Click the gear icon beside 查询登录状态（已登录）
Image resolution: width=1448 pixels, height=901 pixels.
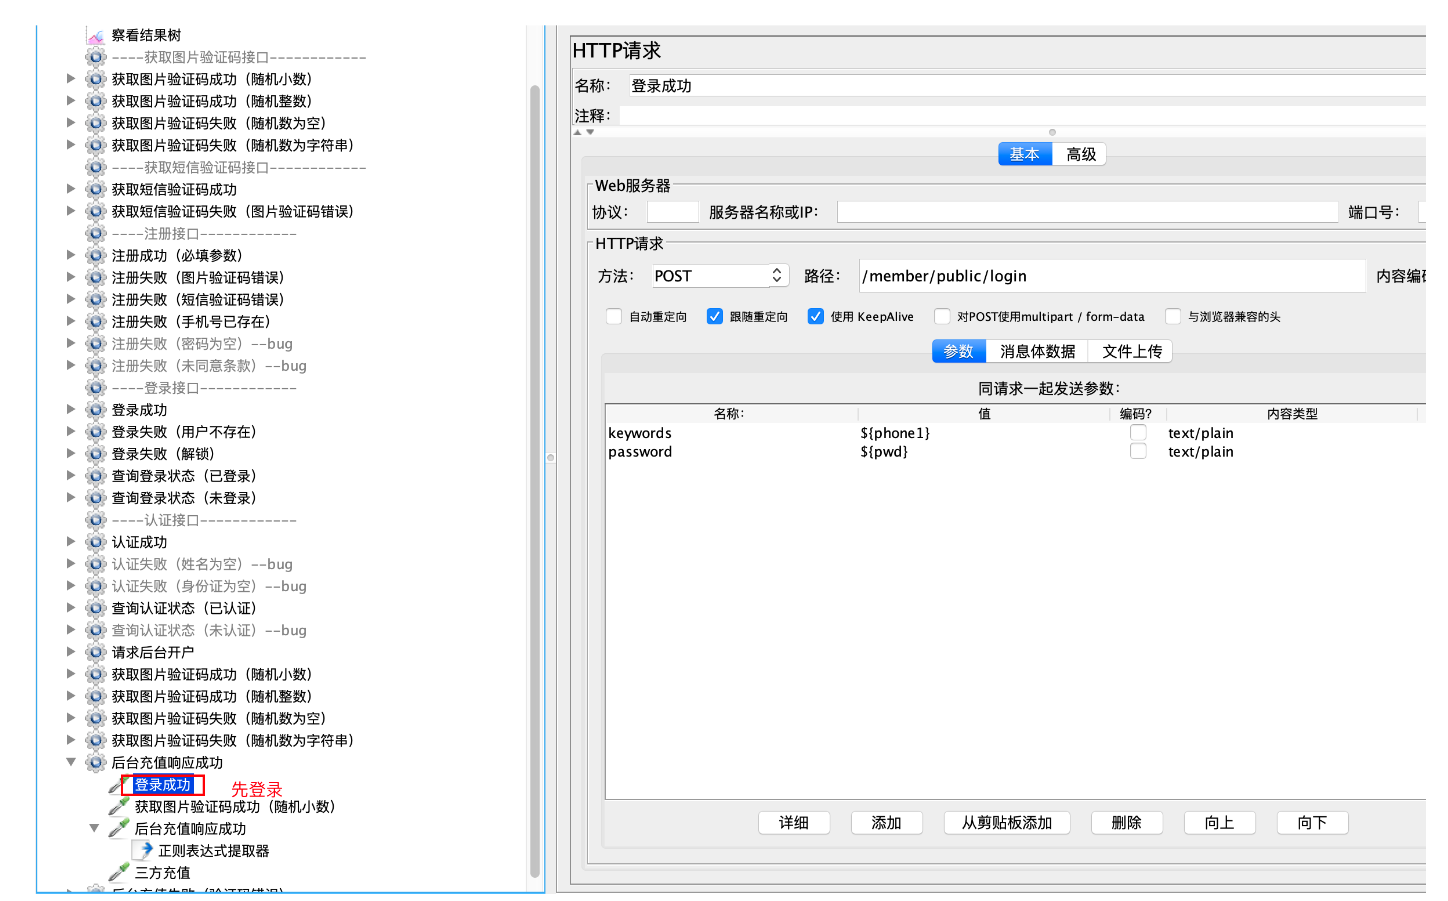[96, 476]
